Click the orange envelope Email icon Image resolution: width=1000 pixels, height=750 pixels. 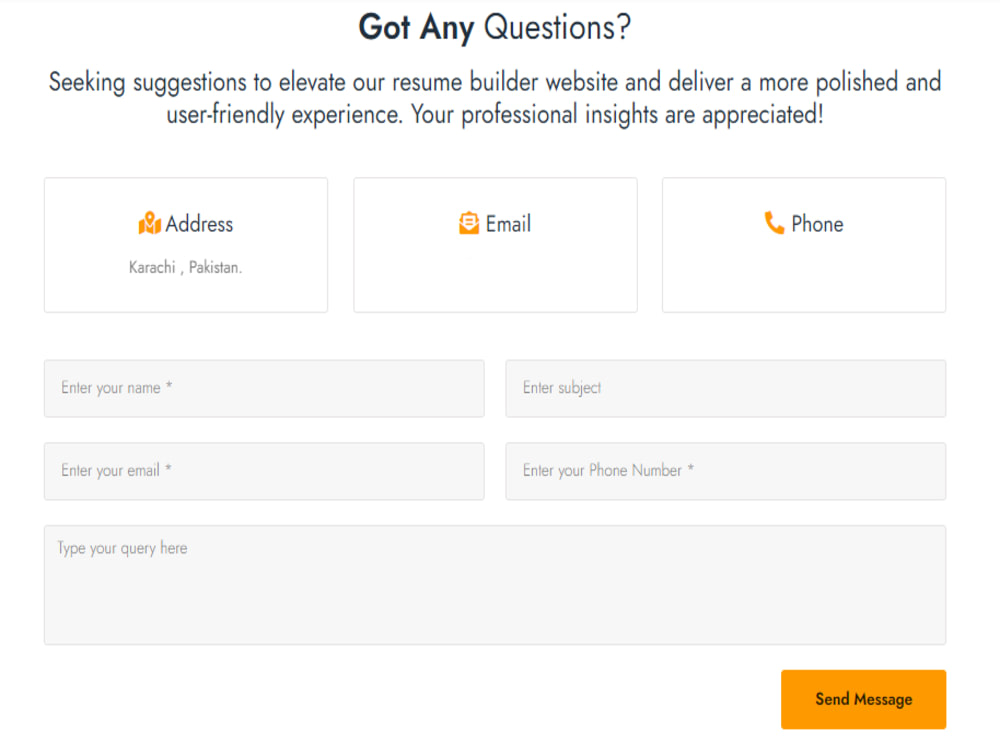[x=467, y=223]
